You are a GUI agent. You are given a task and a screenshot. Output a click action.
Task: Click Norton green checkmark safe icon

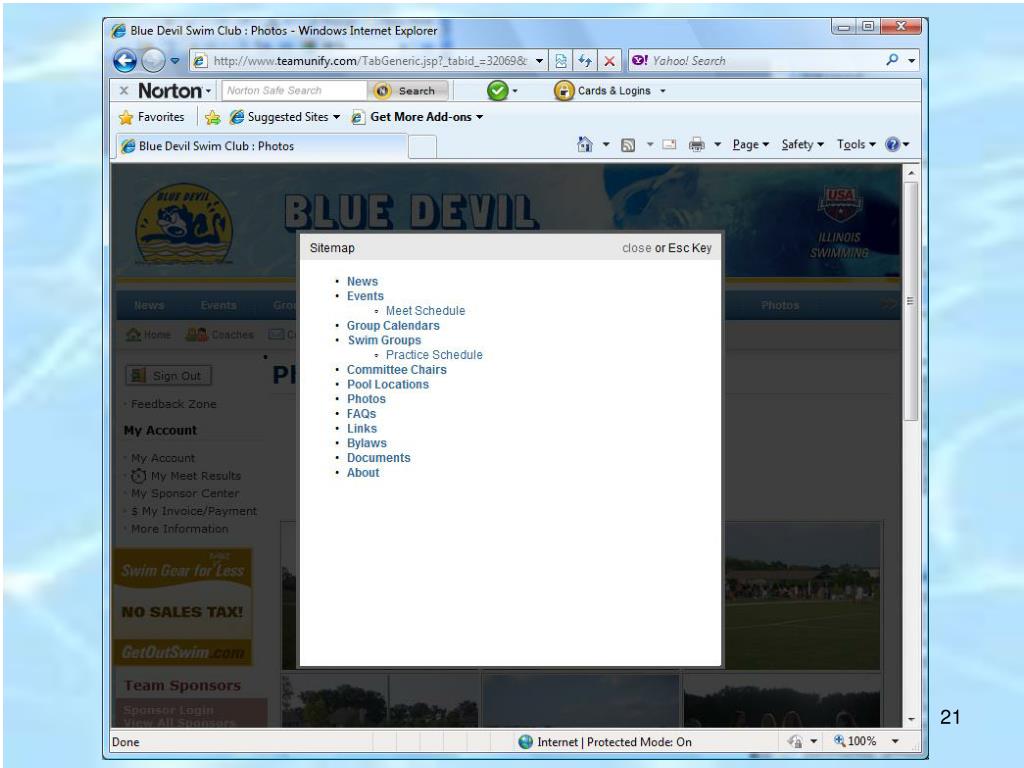point(498,91)
